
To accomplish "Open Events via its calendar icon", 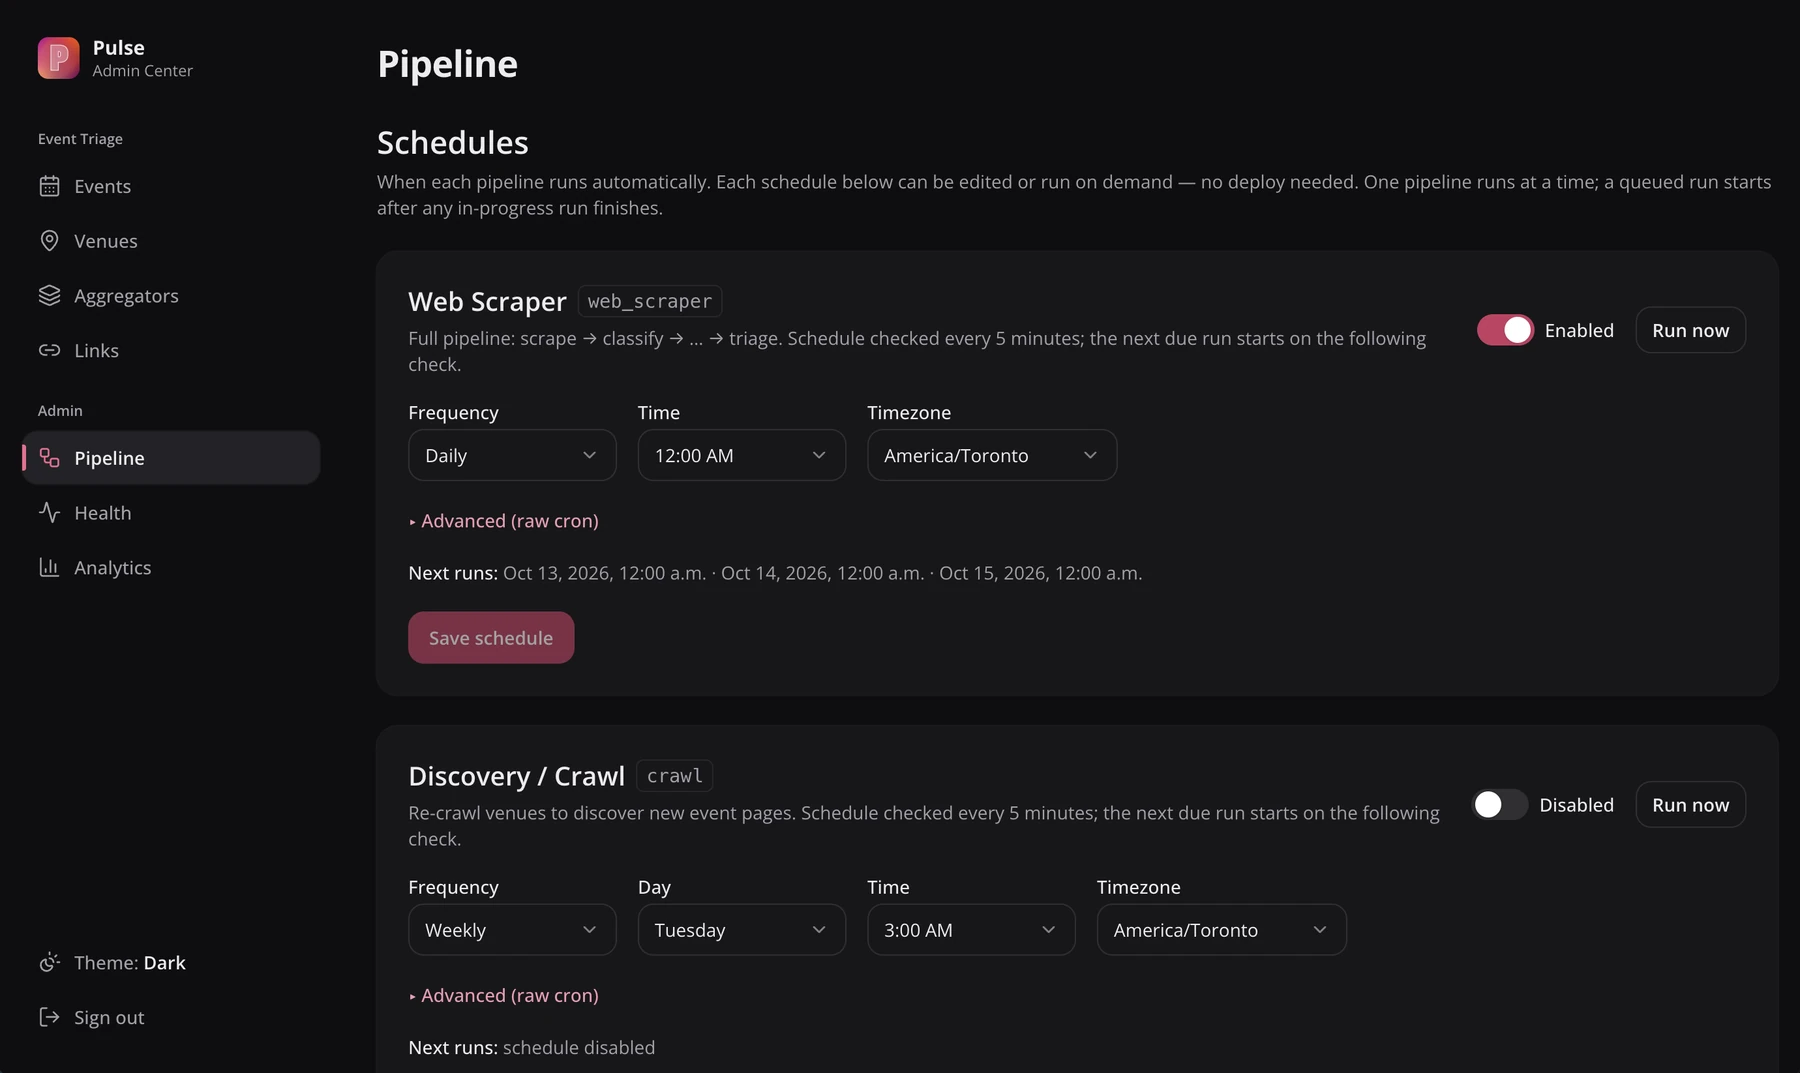I will point(49,186).
